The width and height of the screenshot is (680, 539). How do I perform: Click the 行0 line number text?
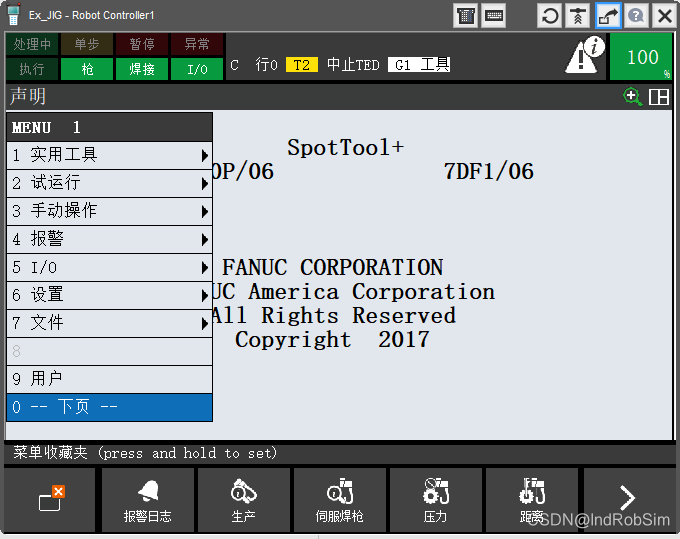[x=266, y=65]
